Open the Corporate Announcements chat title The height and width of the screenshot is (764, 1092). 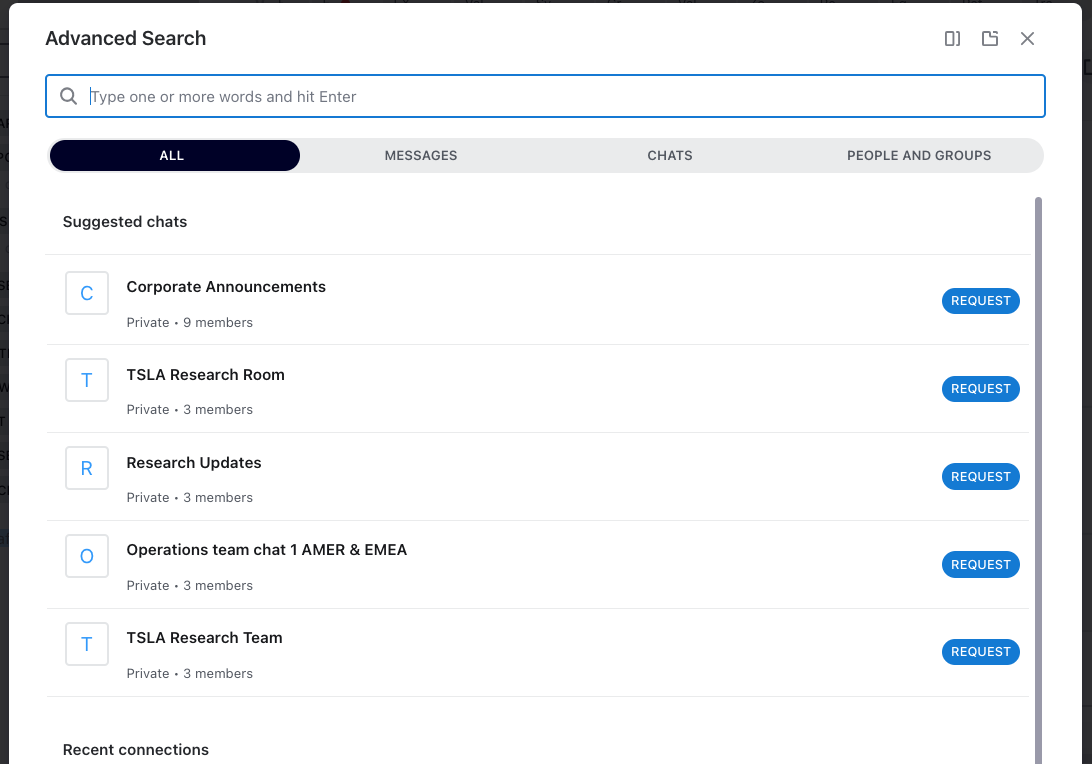pos(226,287)
